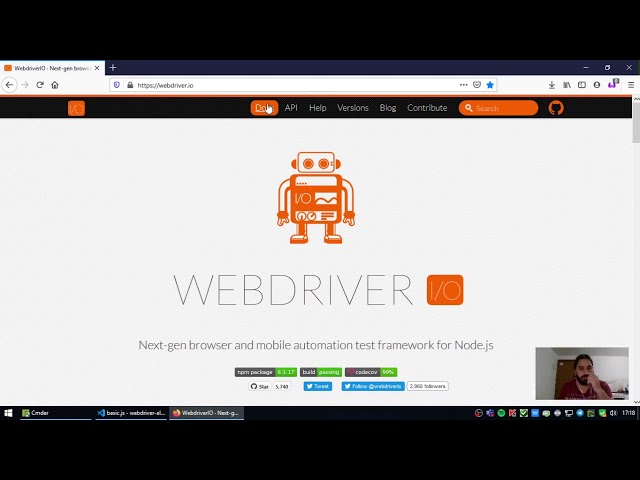Screen dimensions: 640x480
Task: Open the Firefox downloads arrow icon
Action: [552, 85]
